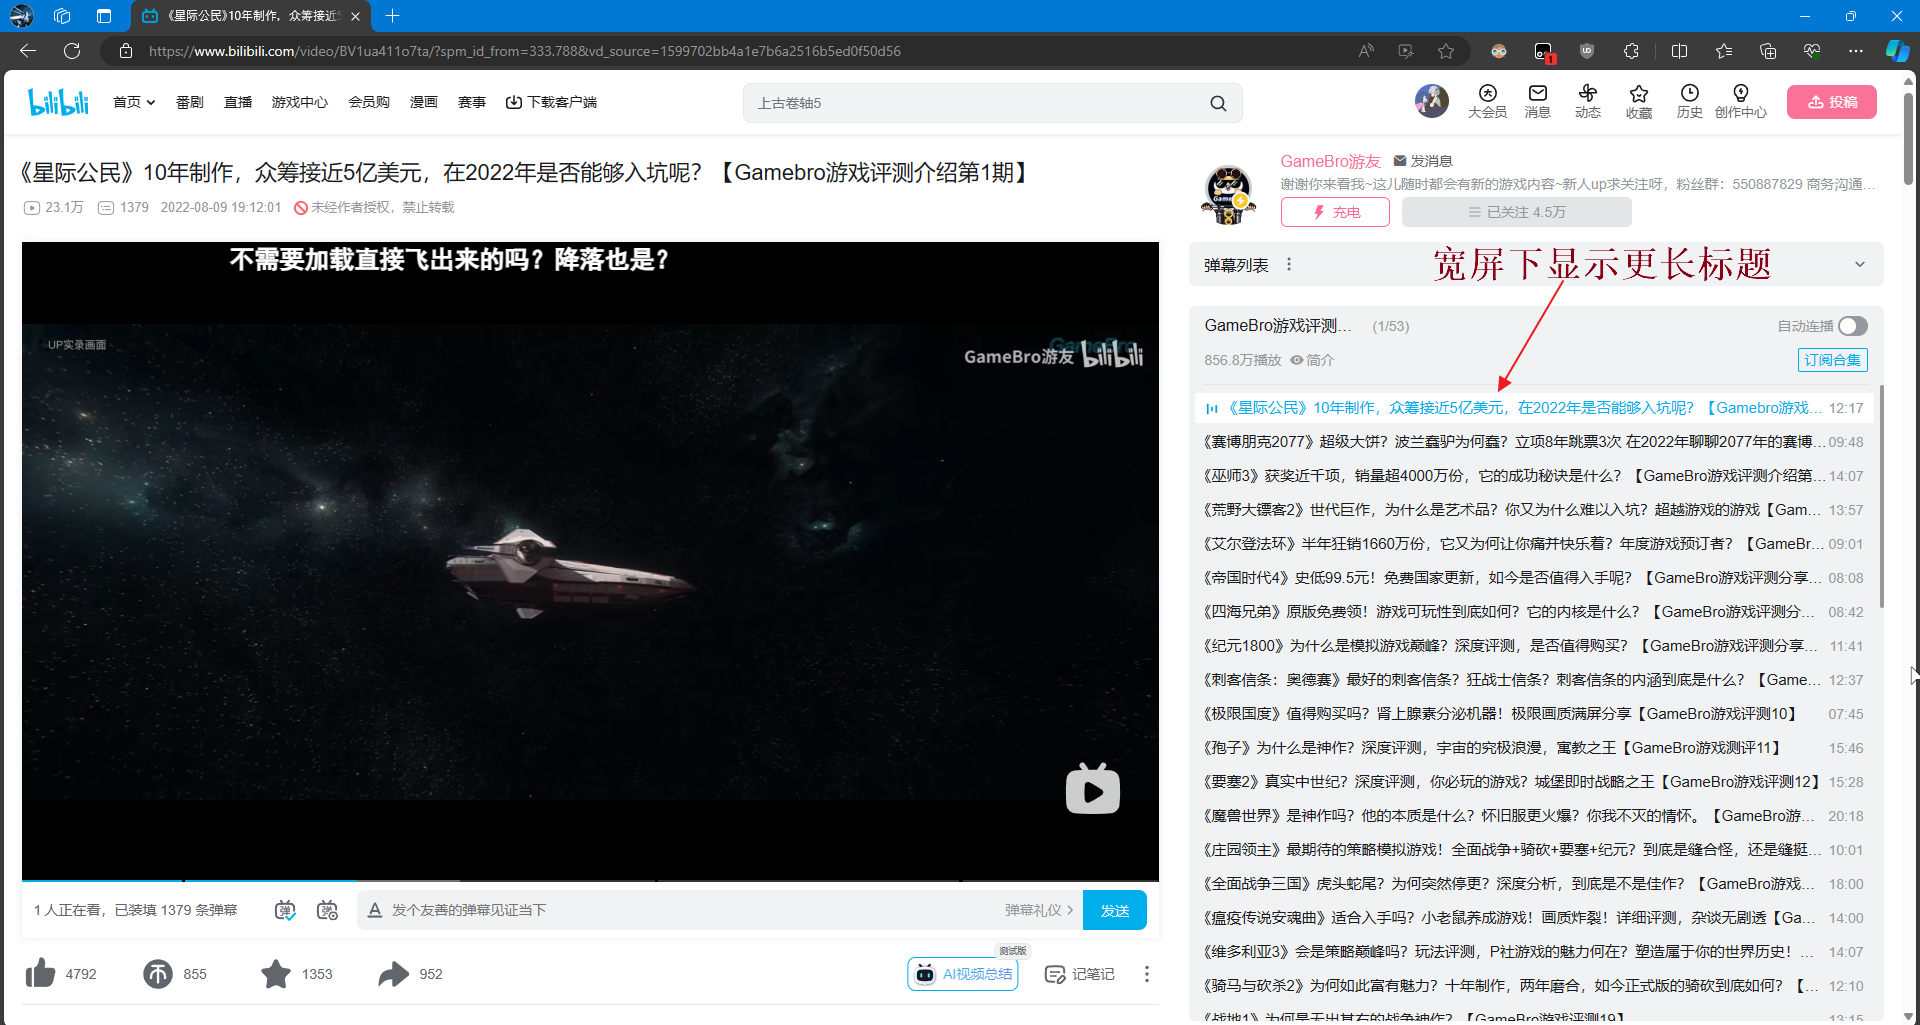Open 会员购 in the top navigation

(x=369, y=102)
